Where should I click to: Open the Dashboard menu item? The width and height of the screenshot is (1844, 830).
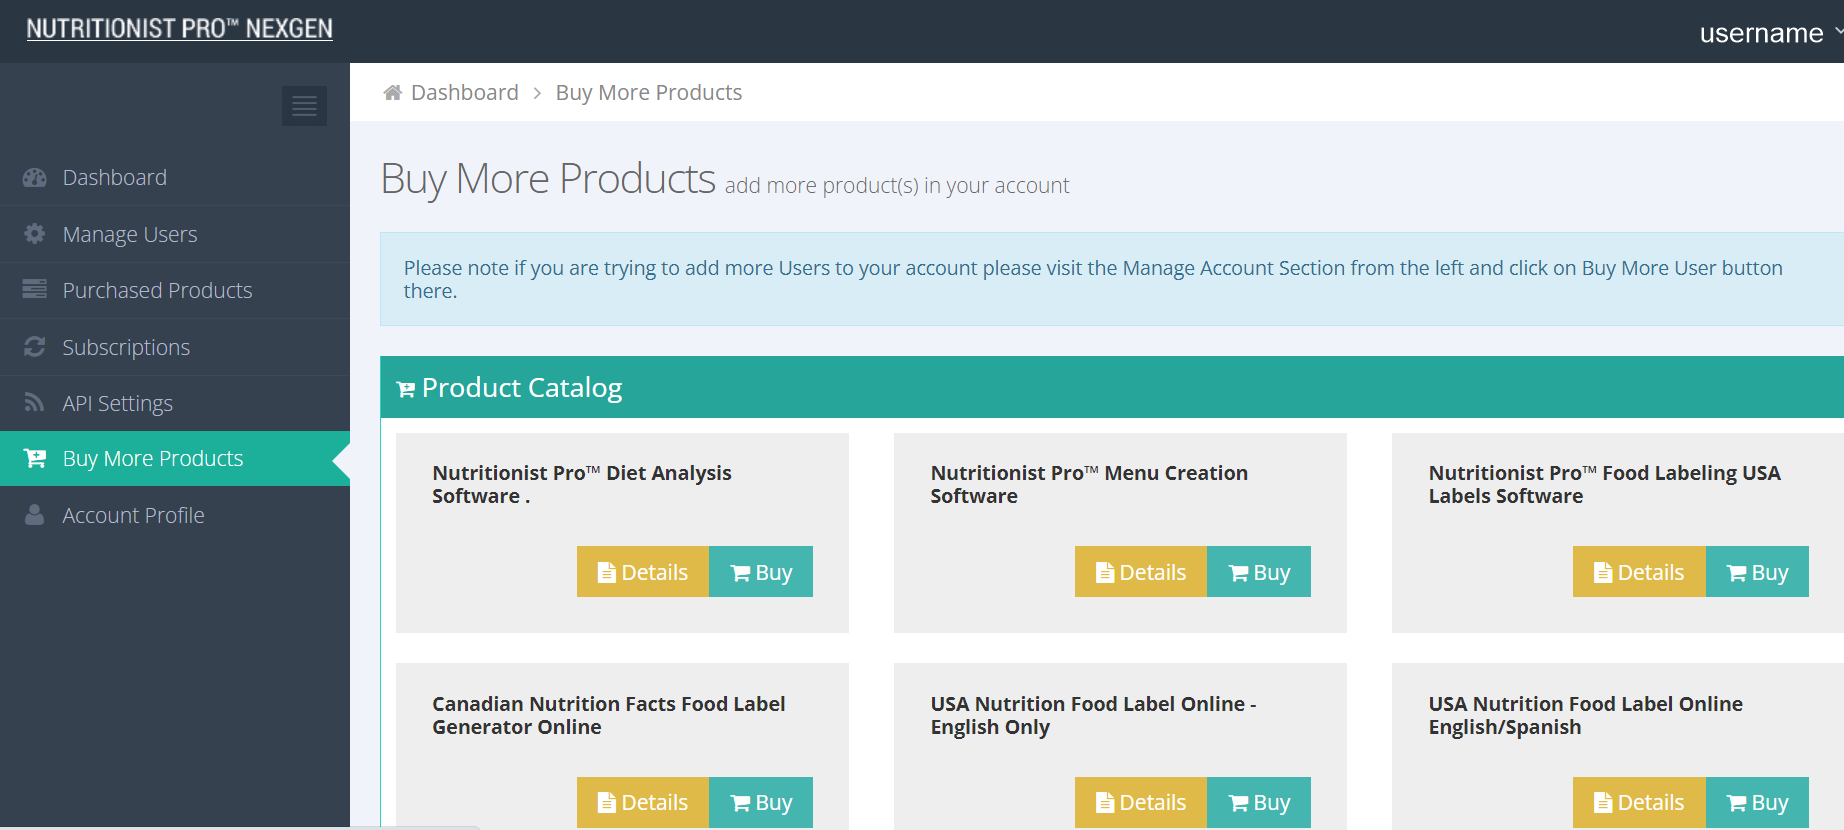pyautogui.click(x=175, y=177)
